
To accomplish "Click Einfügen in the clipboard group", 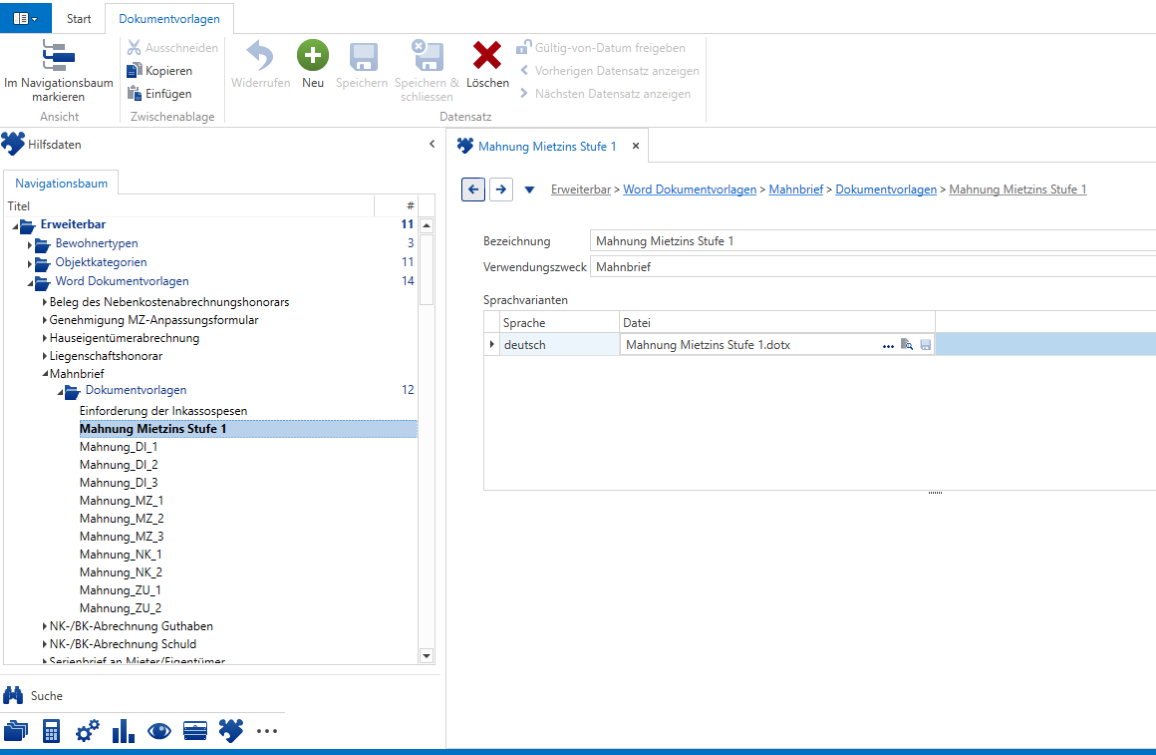I will pyautogui.click(x=159, y=94).
